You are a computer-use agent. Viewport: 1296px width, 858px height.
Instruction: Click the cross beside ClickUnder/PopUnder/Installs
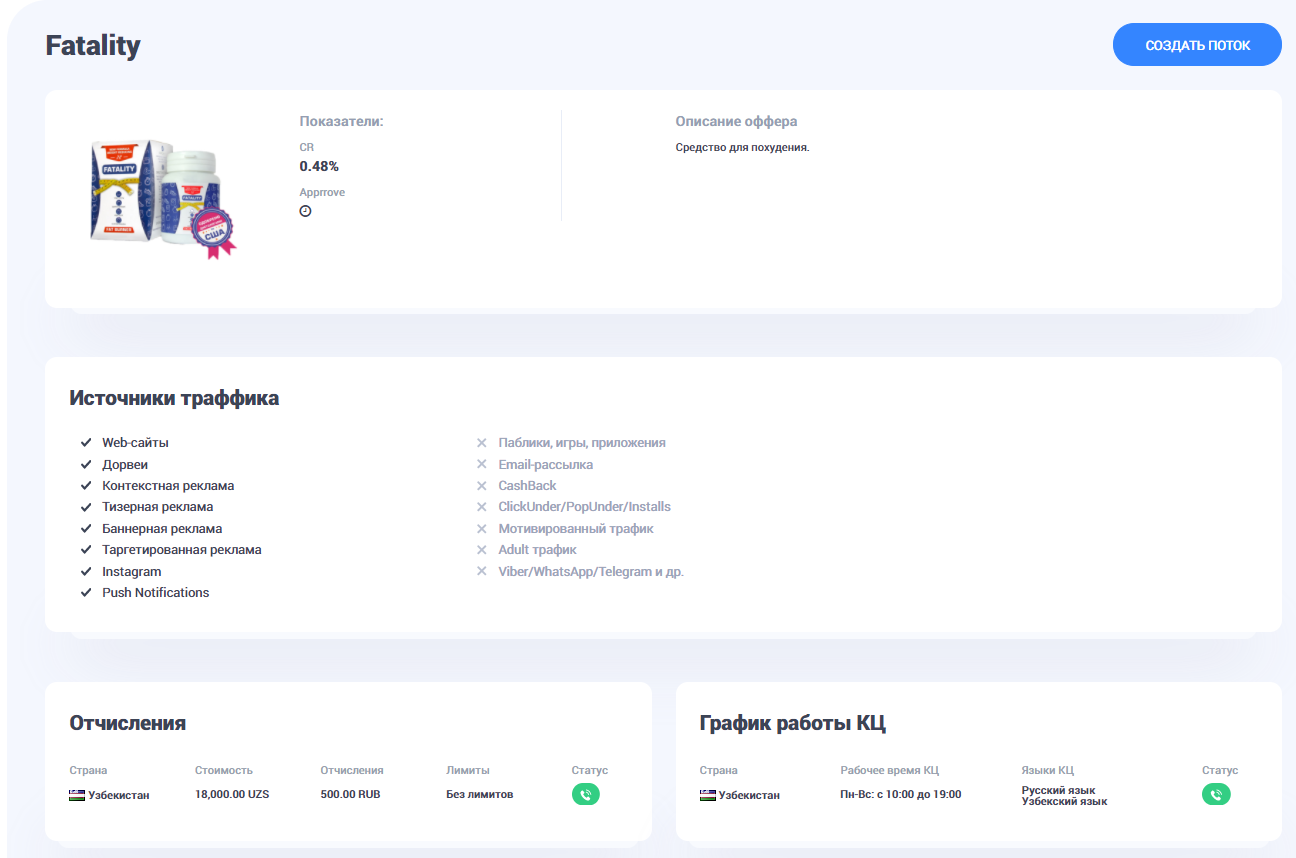click(481, 507)
